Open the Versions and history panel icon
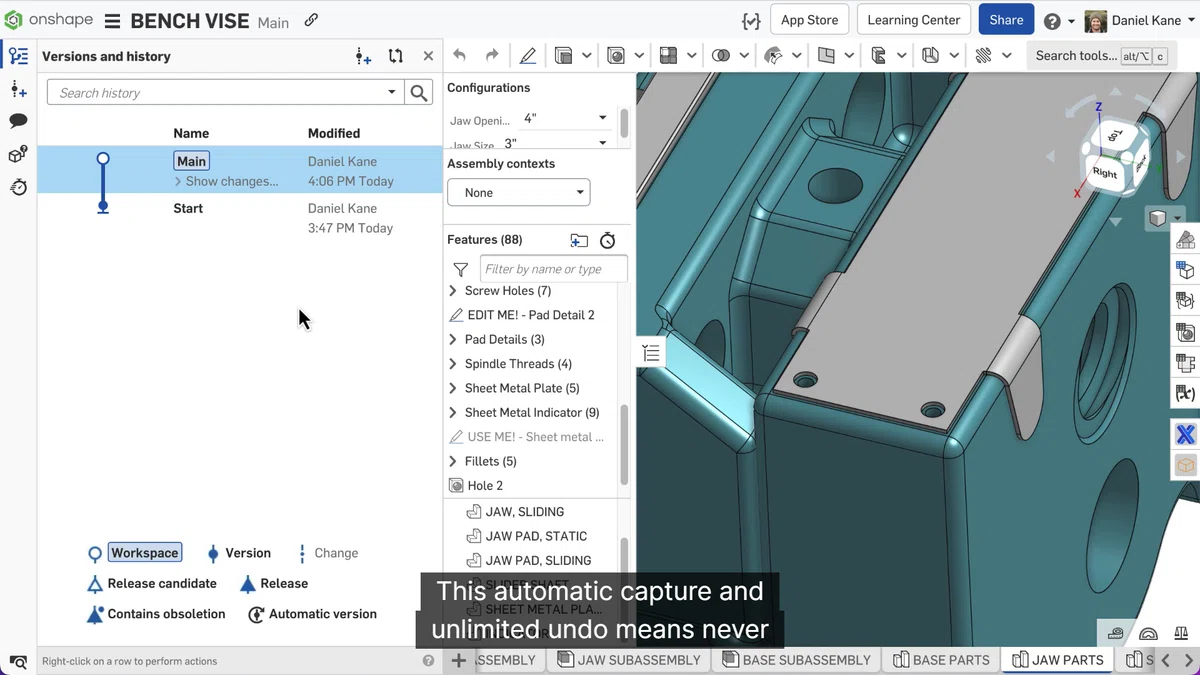 click(18, 56)
